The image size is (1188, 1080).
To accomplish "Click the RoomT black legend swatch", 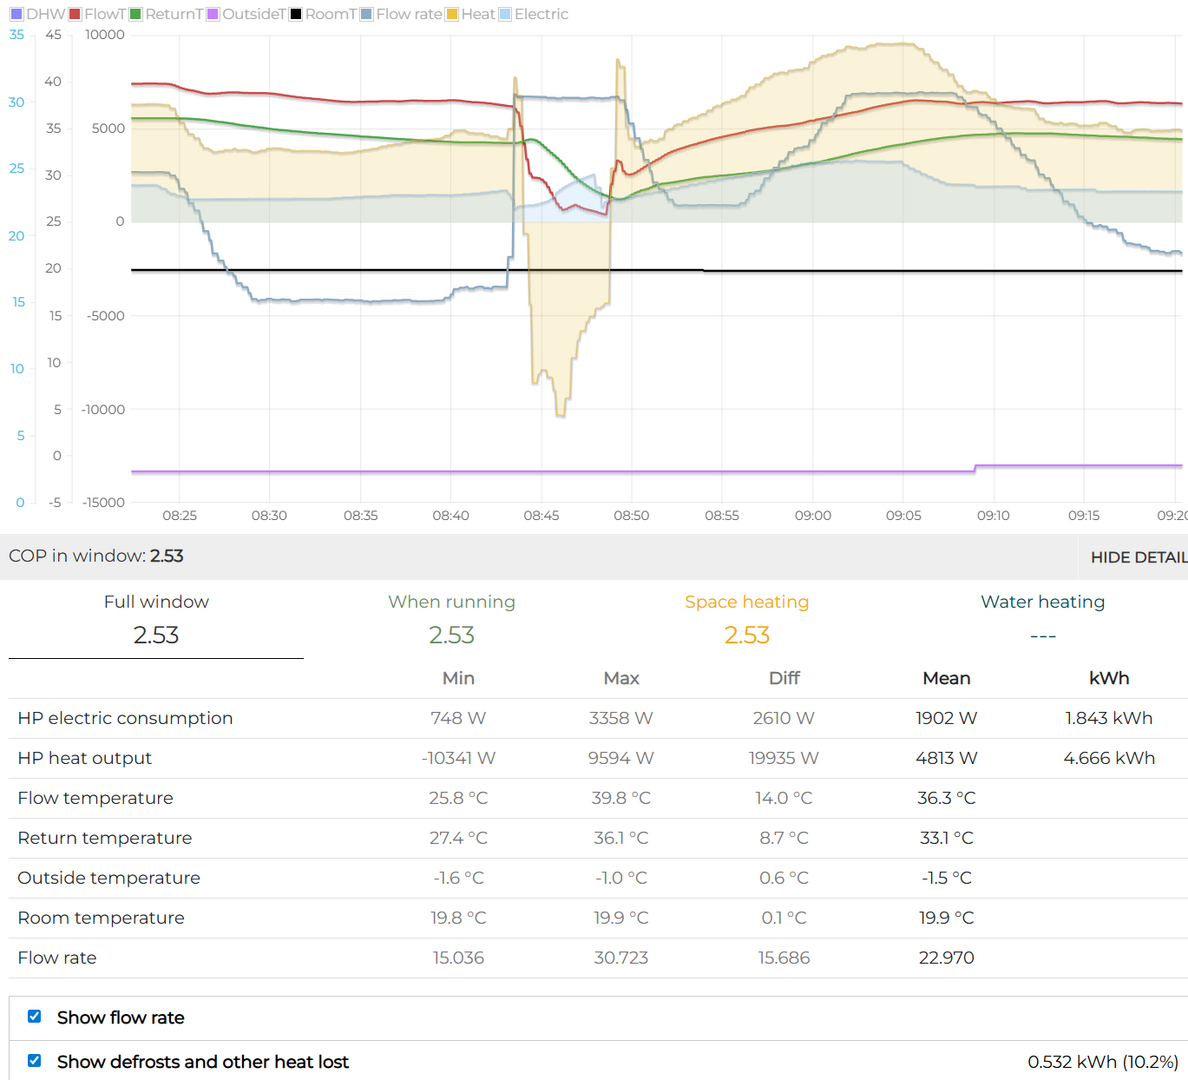I will click(296, 14).
